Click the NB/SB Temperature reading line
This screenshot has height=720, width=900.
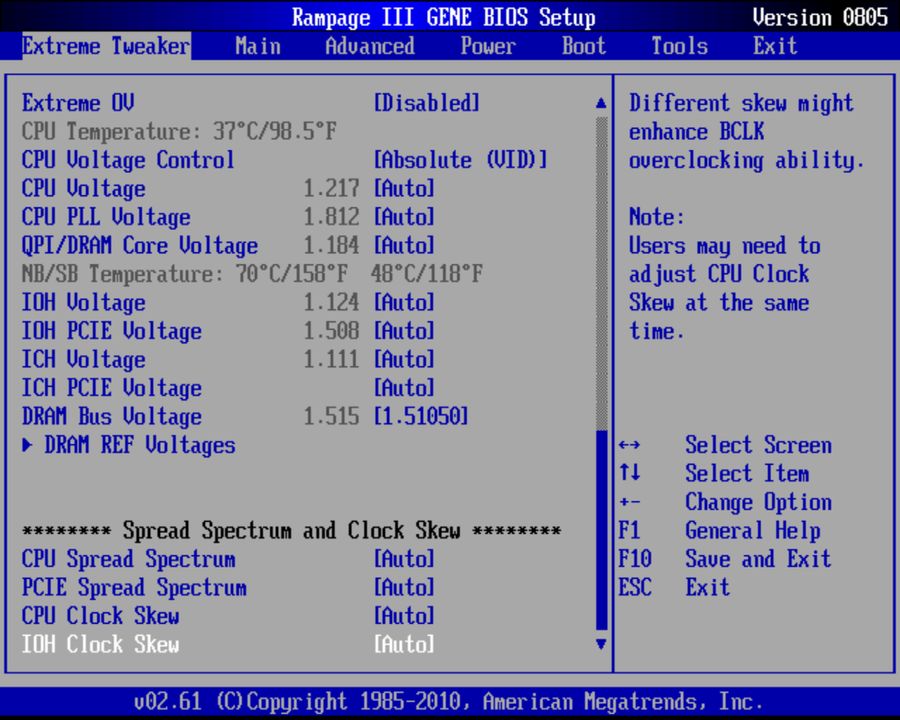(252, 274)
